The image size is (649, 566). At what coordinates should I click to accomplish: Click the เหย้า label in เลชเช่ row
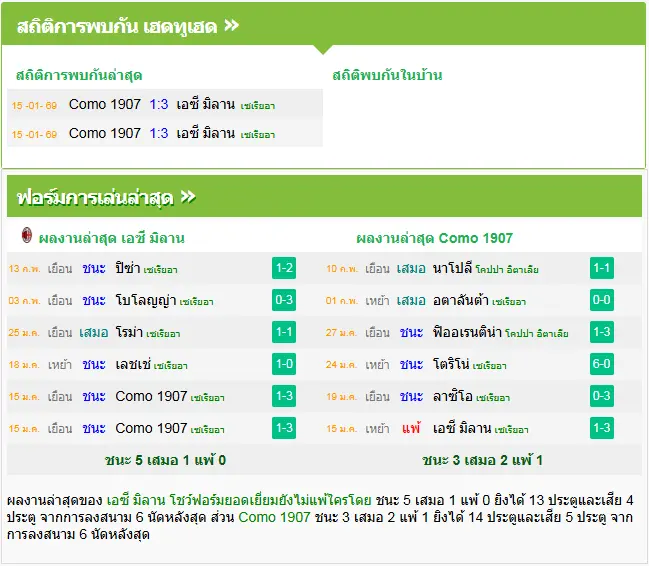click(60, 365)
